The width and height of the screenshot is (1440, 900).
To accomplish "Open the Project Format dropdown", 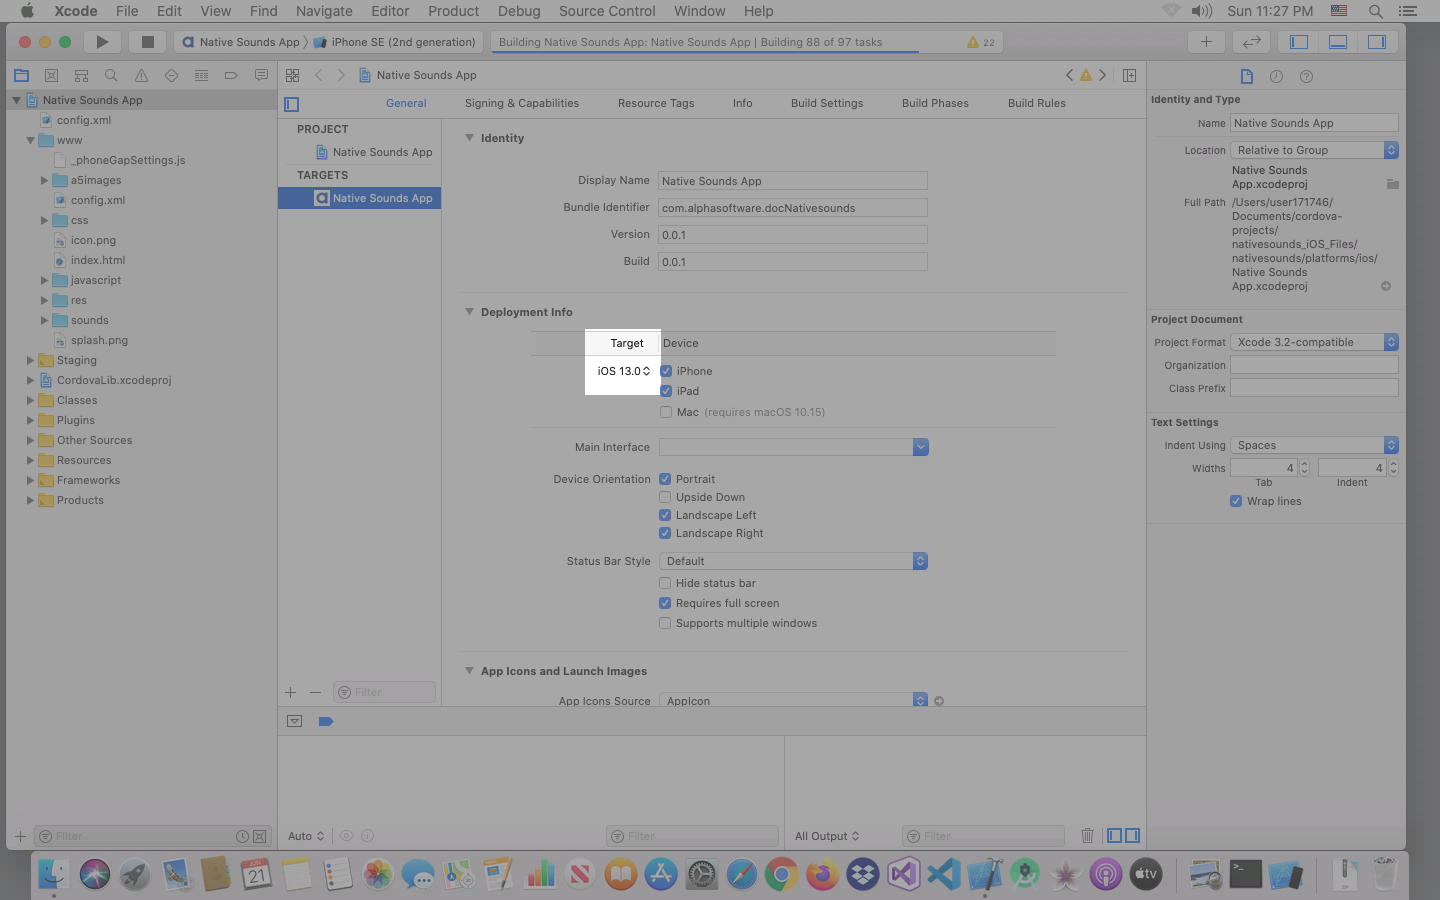I will (1314, 342).
